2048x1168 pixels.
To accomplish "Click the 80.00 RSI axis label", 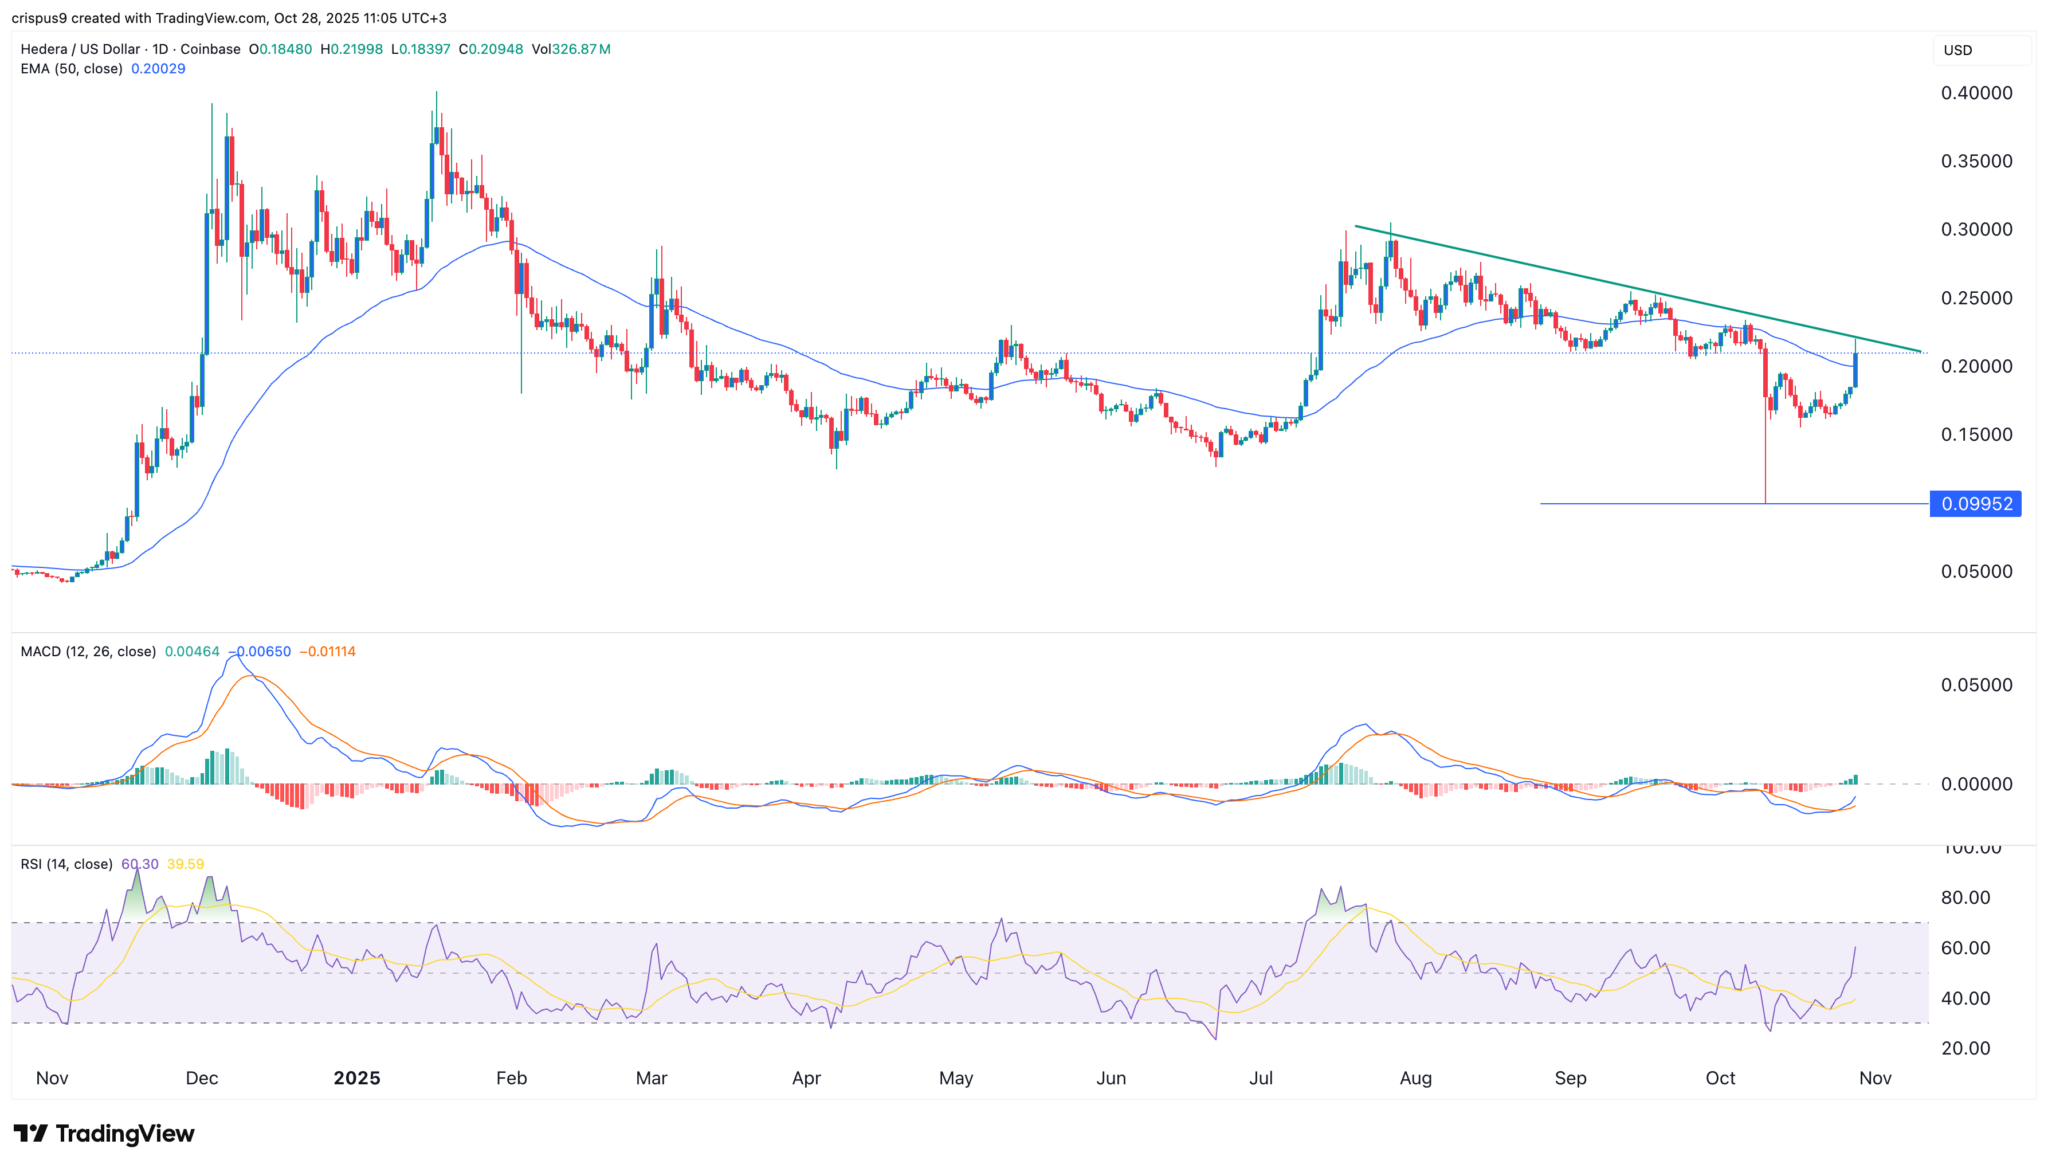I will 1965,897.
